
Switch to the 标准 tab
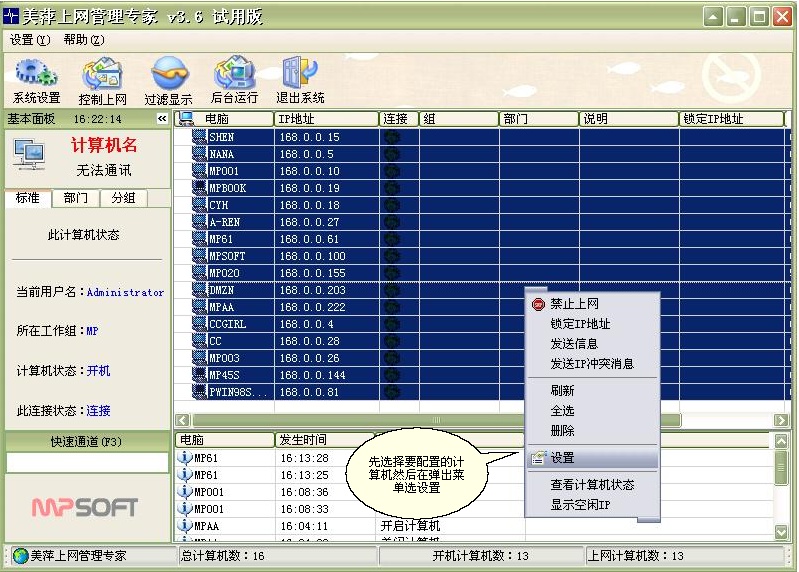click(28, 198)
